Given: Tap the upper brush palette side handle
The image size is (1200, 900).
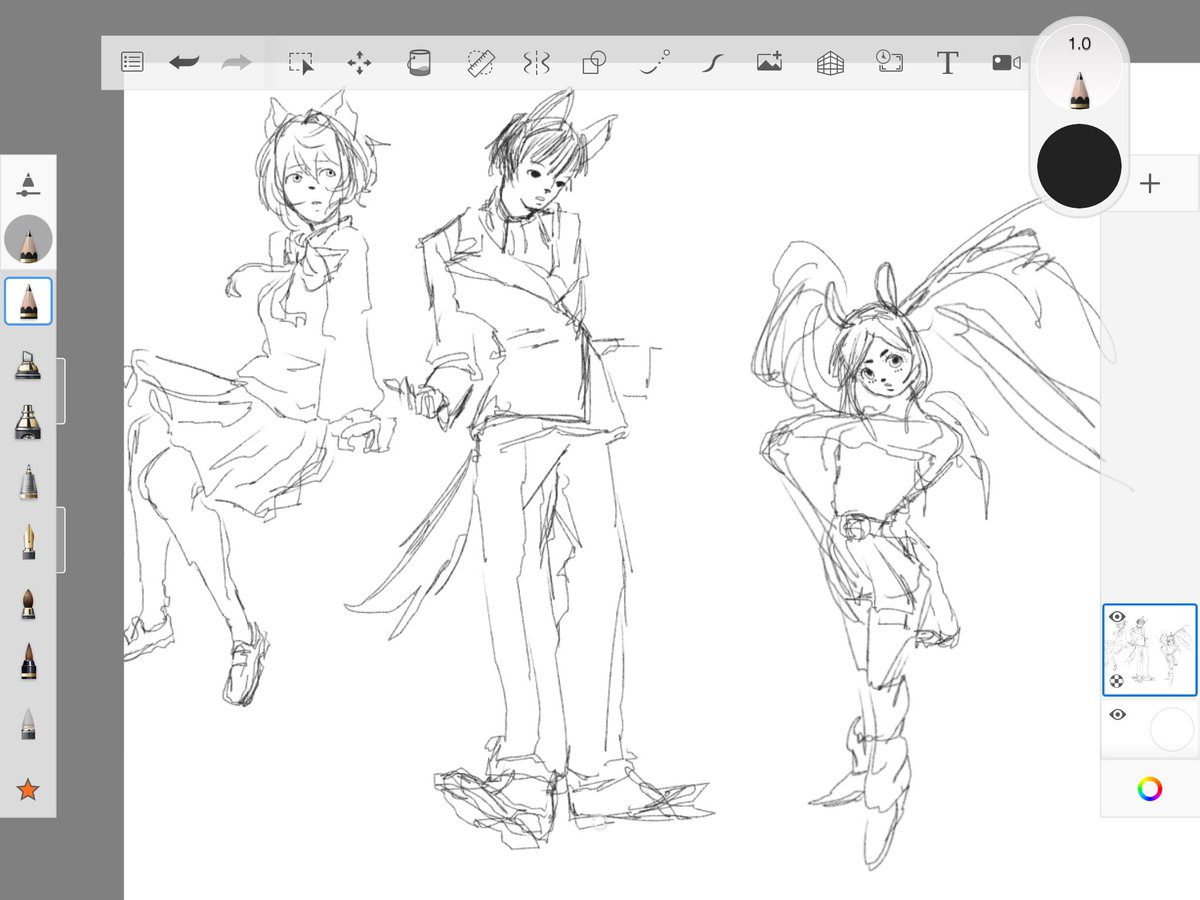Looking at the screenshot, I should click(61, 391).
